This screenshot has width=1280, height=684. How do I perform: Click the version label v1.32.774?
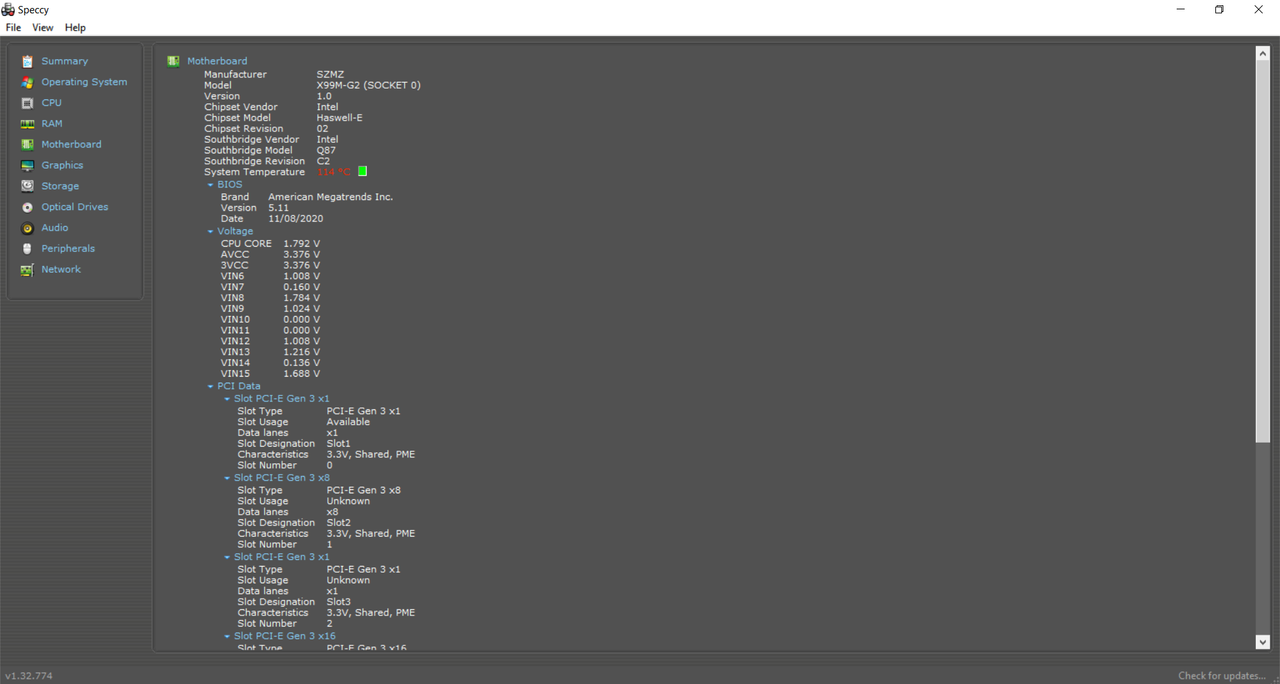click(28, 676)
